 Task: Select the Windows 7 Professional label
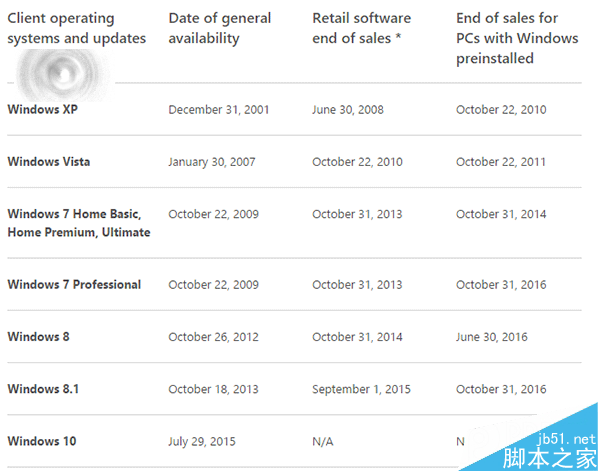pos(74,285)
